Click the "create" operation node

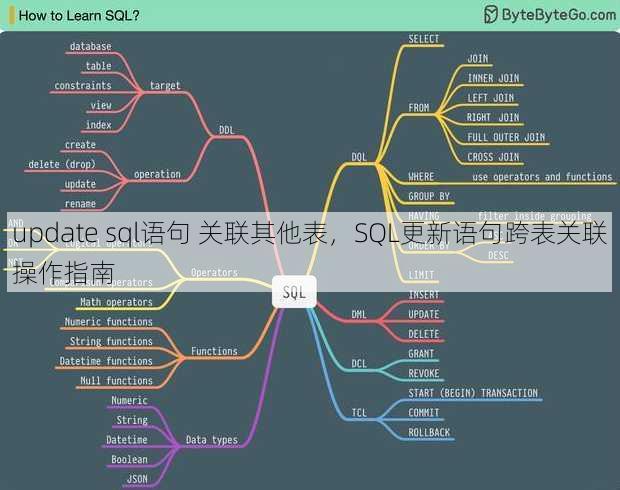[x=80, y=145]
